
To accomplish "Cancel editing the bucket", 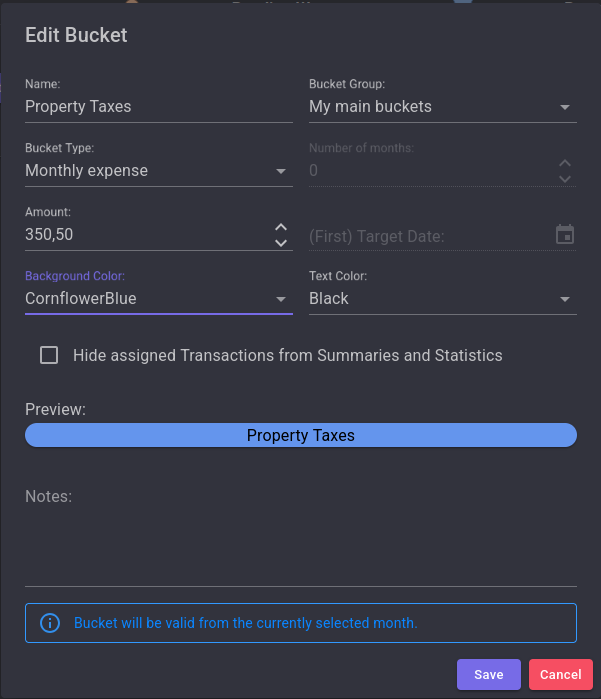I will [560, 675].
